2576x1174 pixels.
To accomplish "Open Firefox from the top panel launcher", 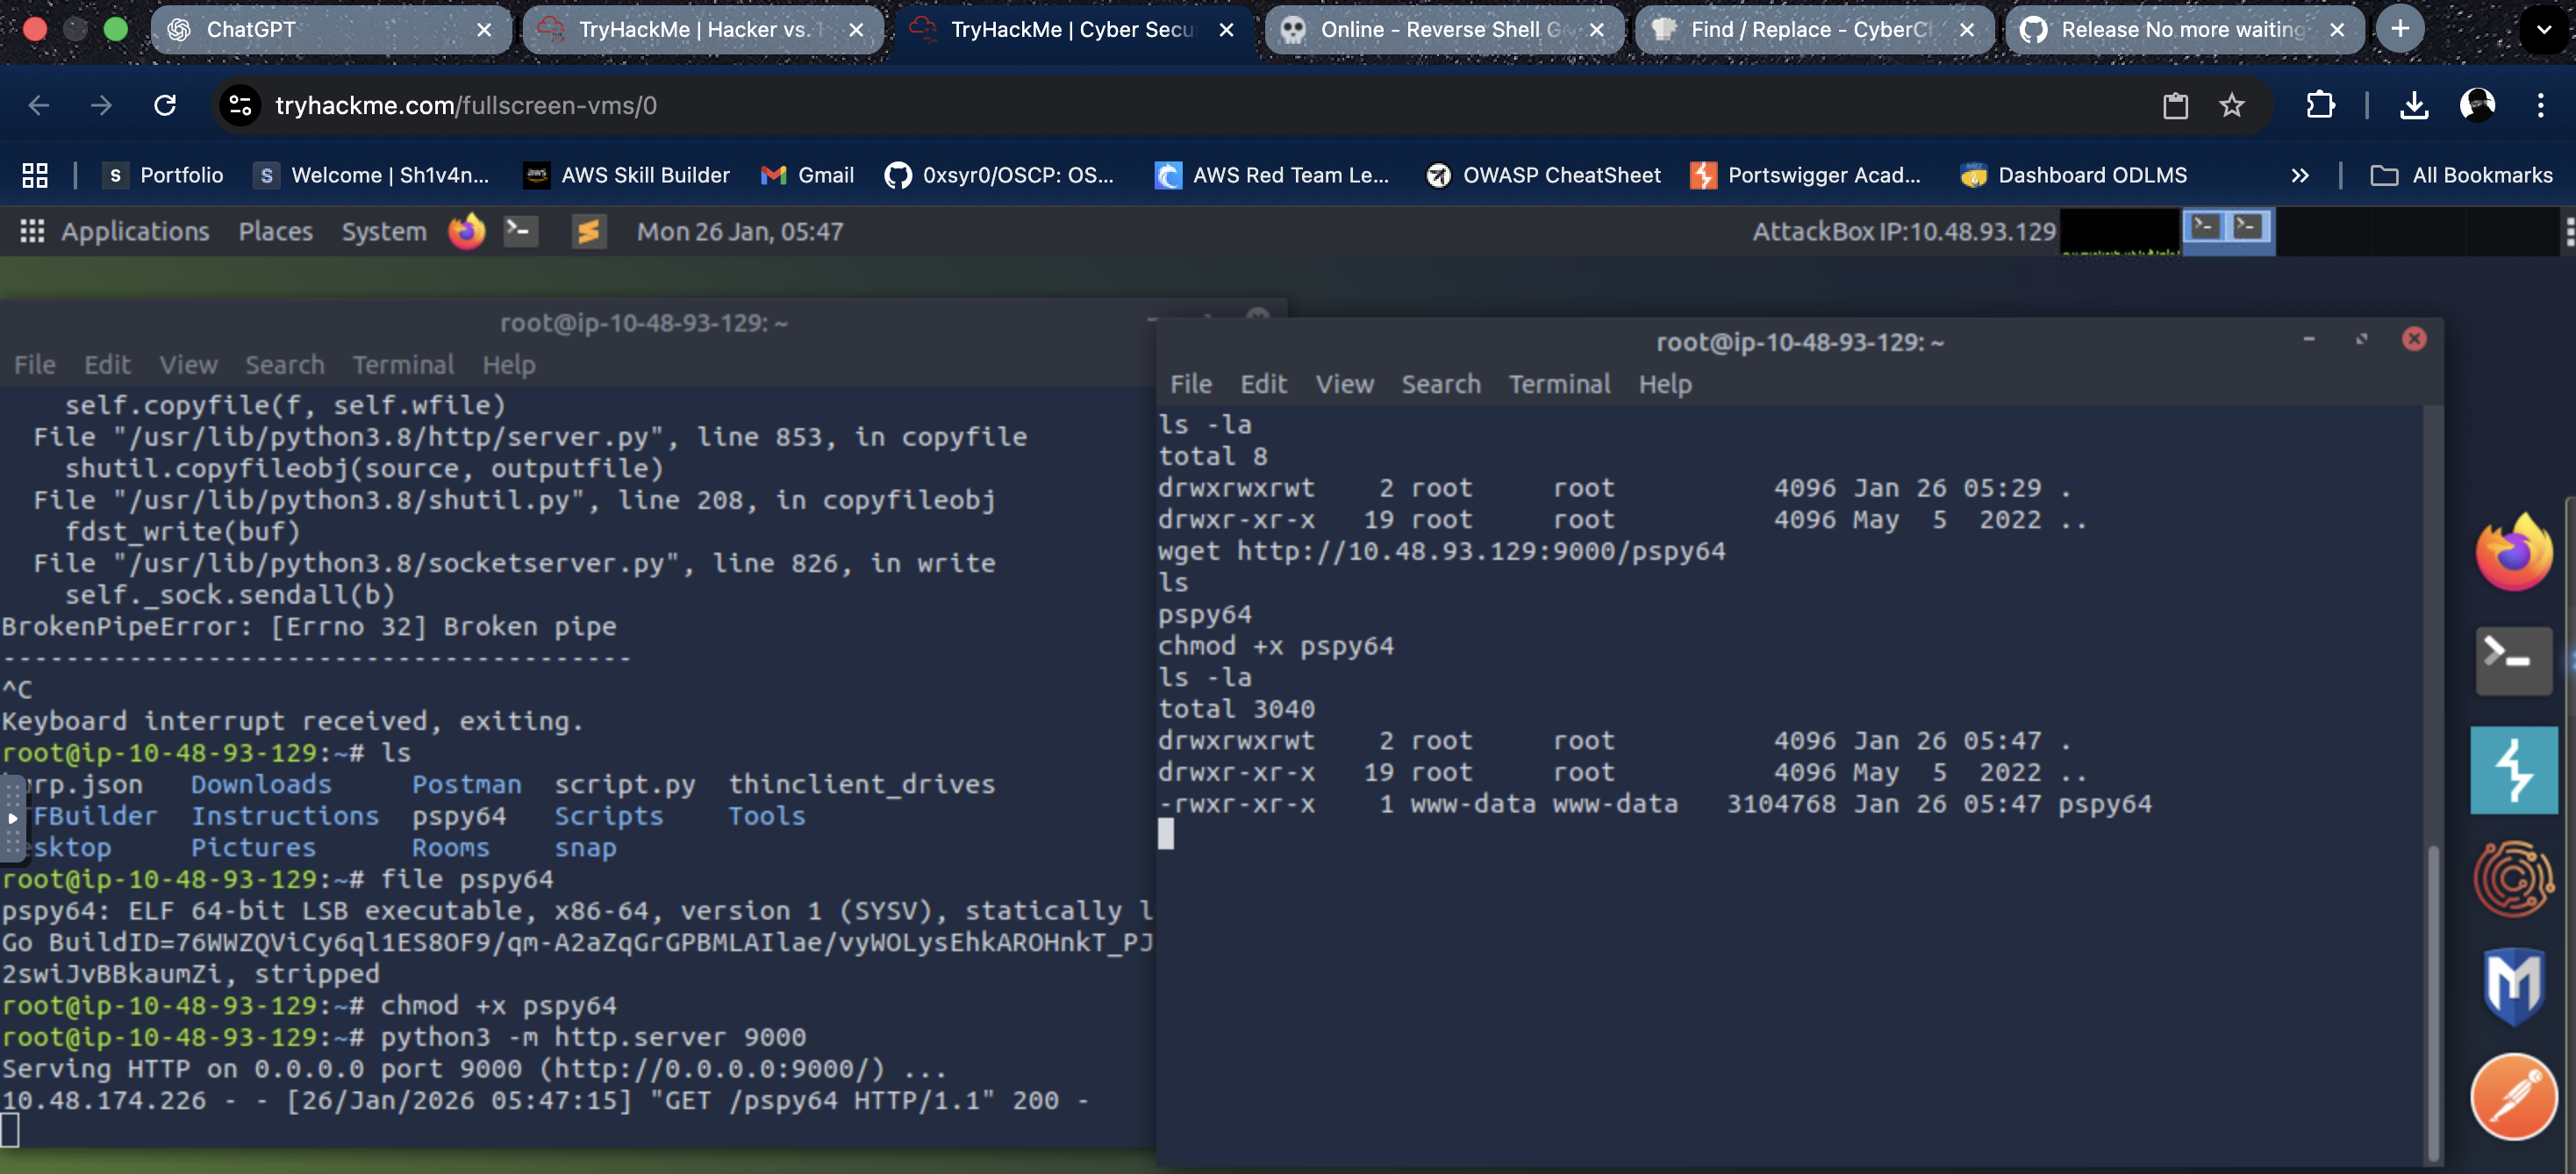I will 466,231.
